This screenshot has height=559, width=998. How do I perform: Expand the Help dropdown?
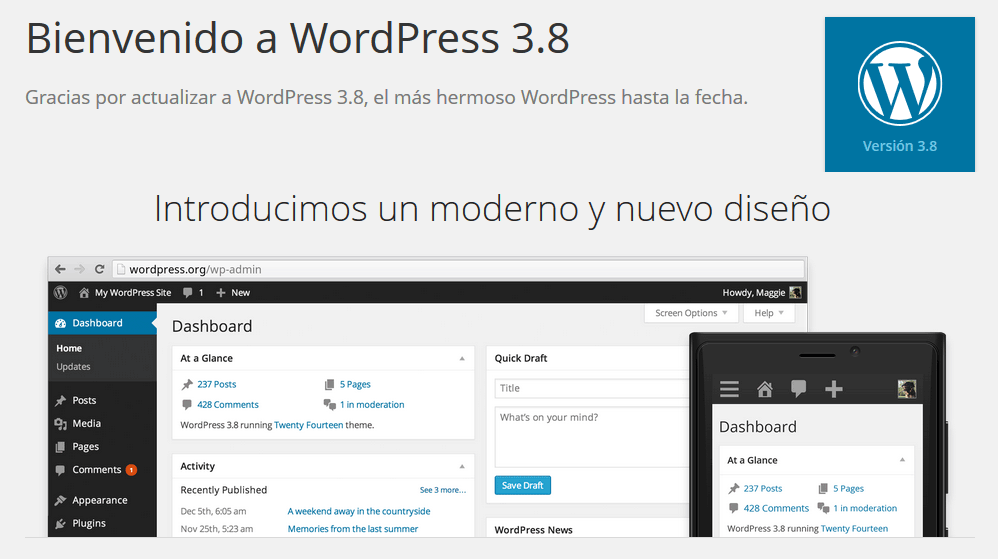pyautogui.click(x=769, y=313)
